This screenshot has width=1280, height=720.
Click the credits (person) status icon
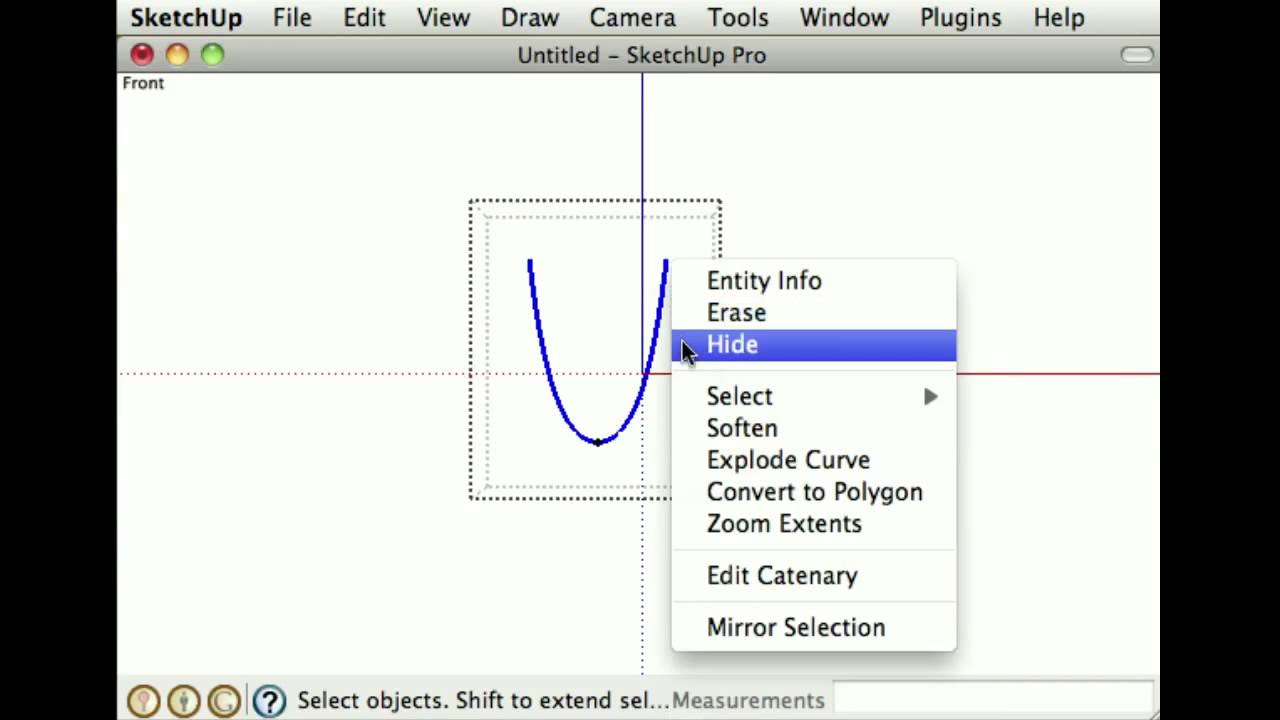[x=183, y=701]
